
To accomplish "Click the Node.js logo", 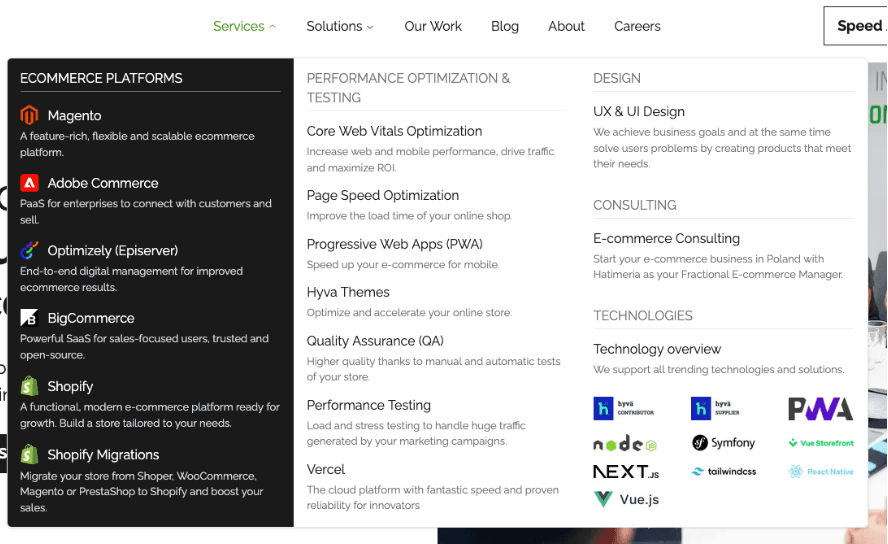I will 624,443.
